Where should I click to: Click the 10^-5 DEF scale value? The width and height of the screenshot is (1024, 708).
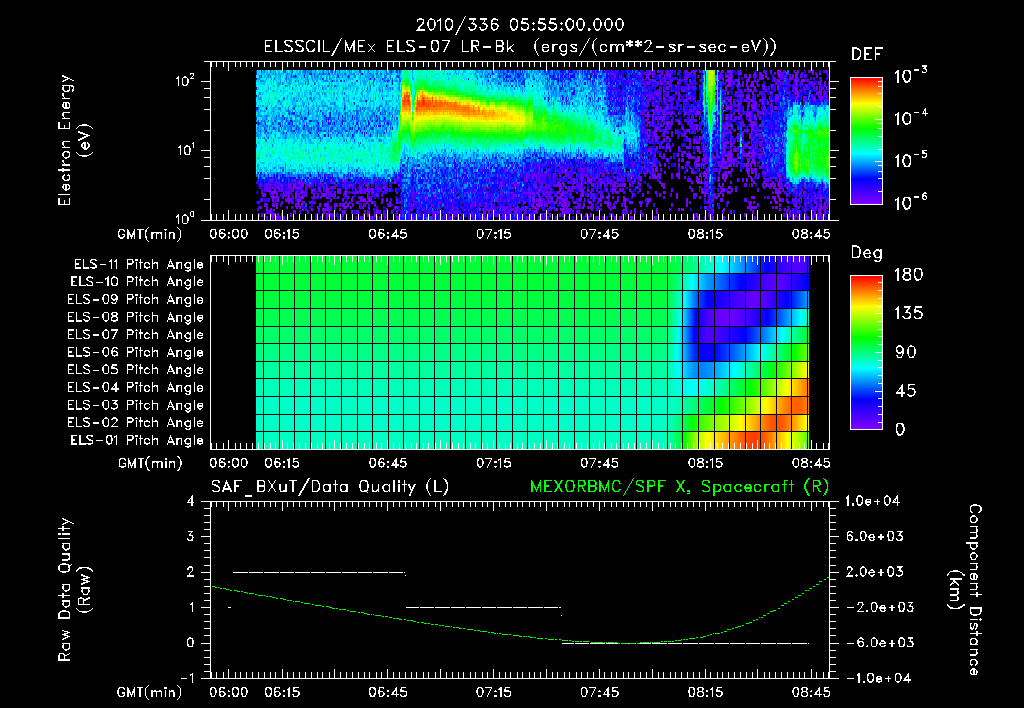tap(911, 160)
